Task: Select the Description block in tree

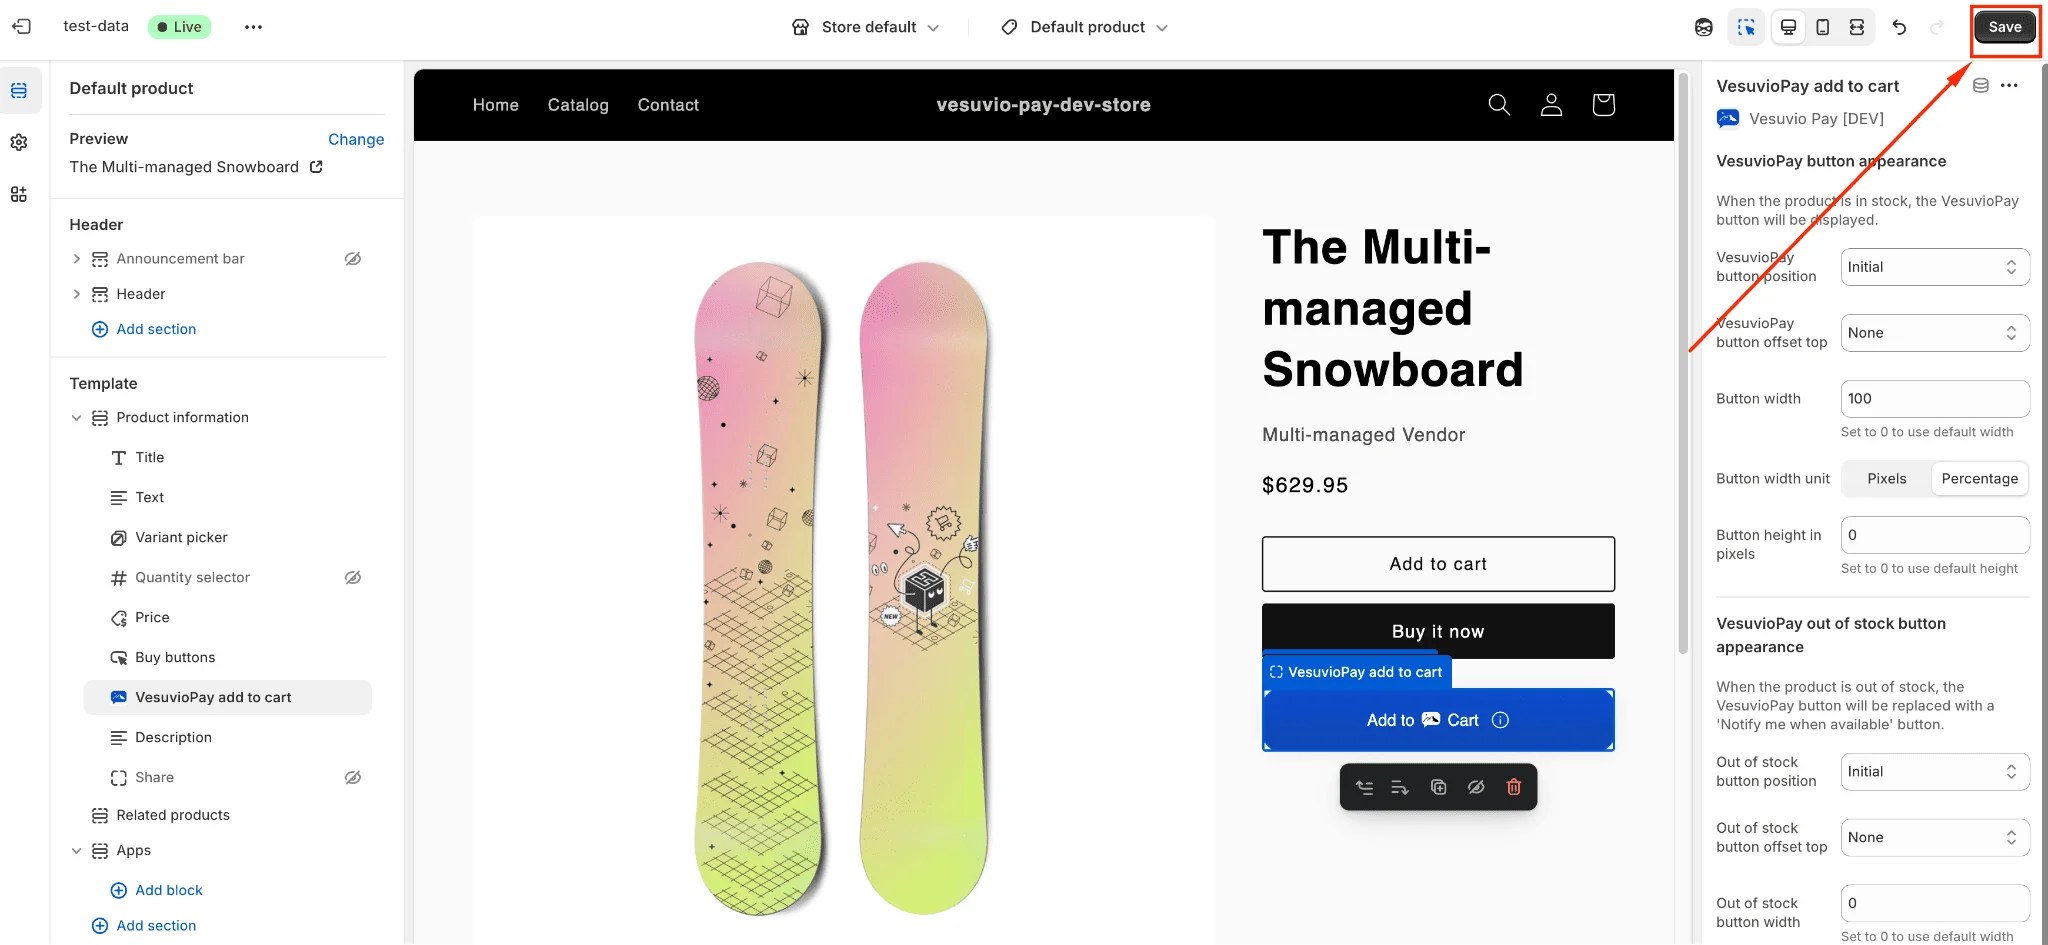Action: (x=173, y=738)
